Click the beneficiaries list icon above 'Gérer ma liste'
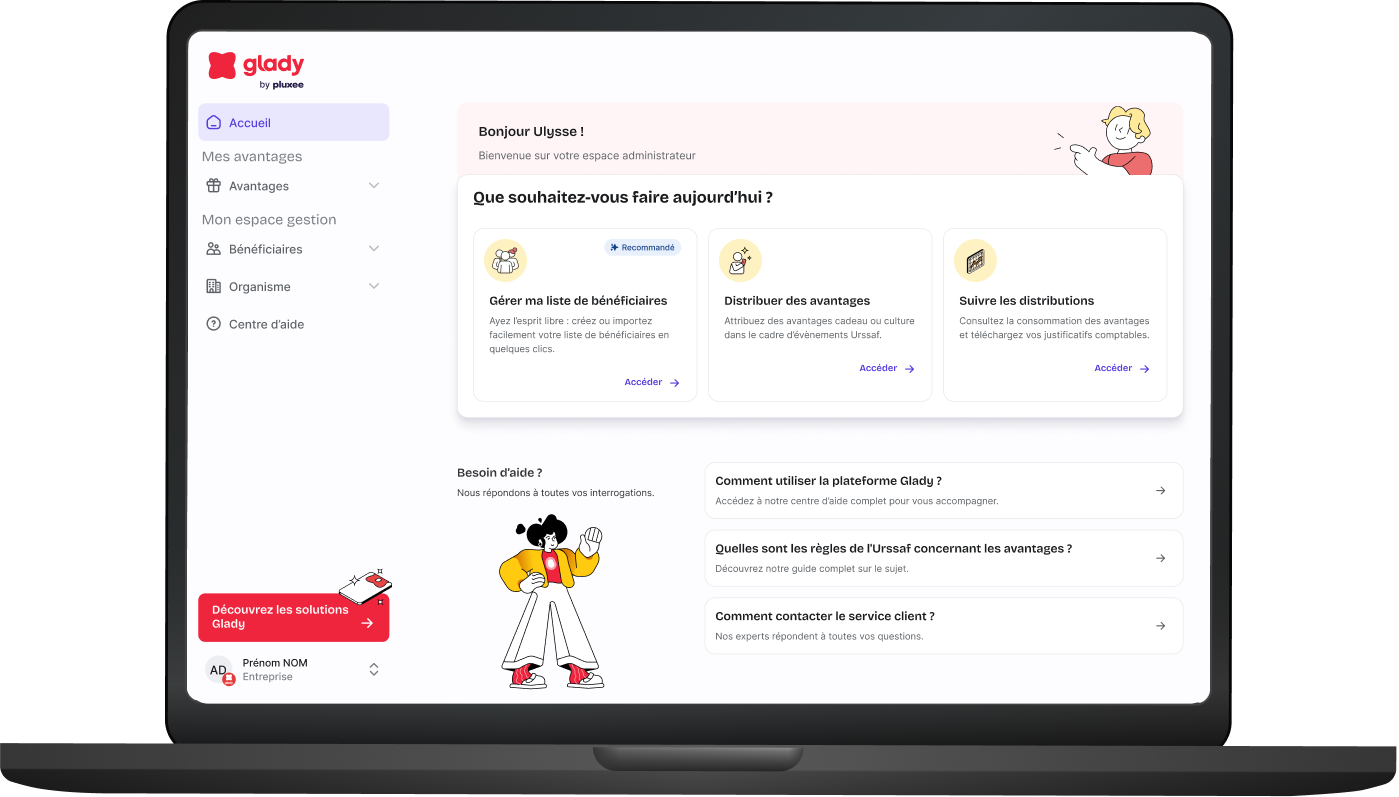The image size is (1399, 797). click(x=505, y=259)
